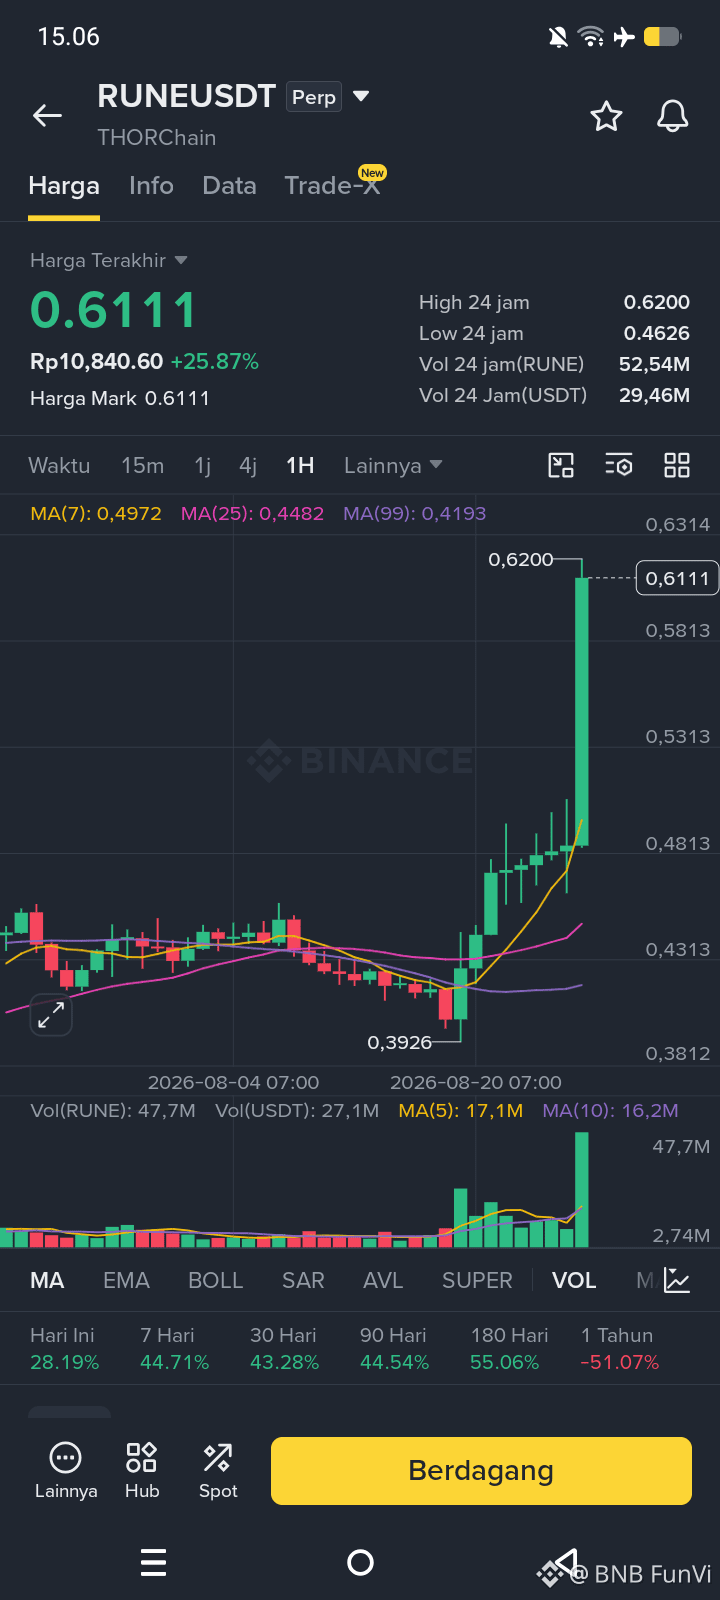The width and height of the screenshot is (720, 1600).
Task: Tap the 1 Tahun -51.07% change
Action: (x=619, y=1349)
